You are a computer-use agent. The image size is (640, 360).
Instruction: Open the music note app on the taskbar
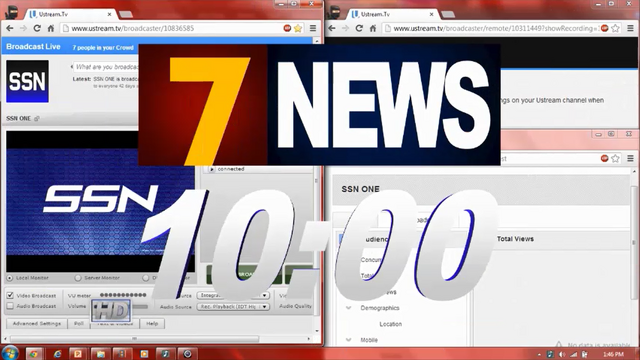pyautogui.click(x=165, y=354)
